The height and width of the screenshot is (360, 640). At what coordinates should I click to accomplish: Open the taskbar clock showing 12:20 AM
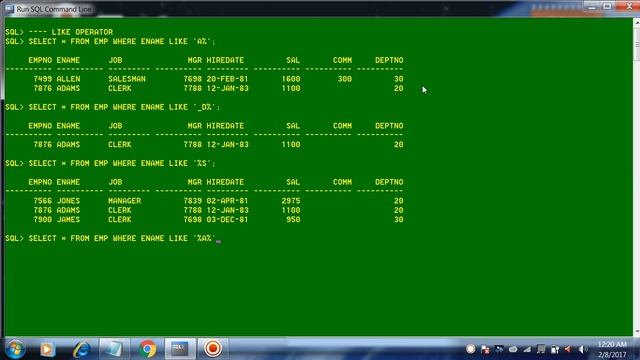612,349
